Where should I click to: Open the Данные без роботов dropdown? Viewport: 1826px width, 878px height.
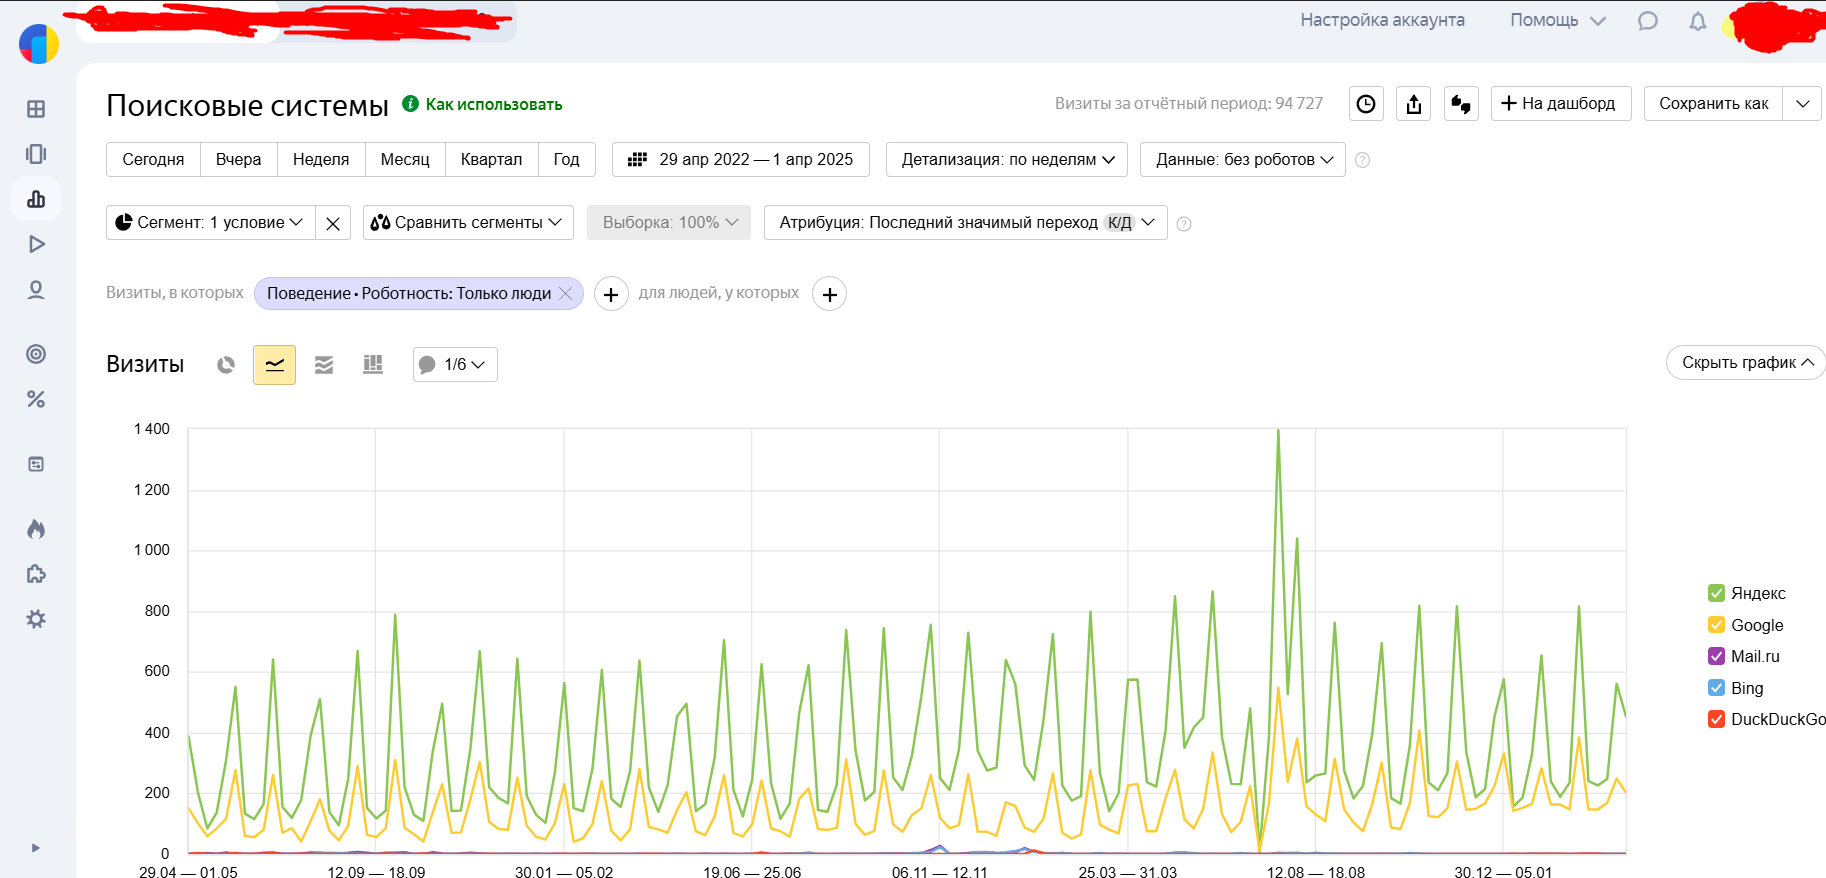[x=1242, y=160]
